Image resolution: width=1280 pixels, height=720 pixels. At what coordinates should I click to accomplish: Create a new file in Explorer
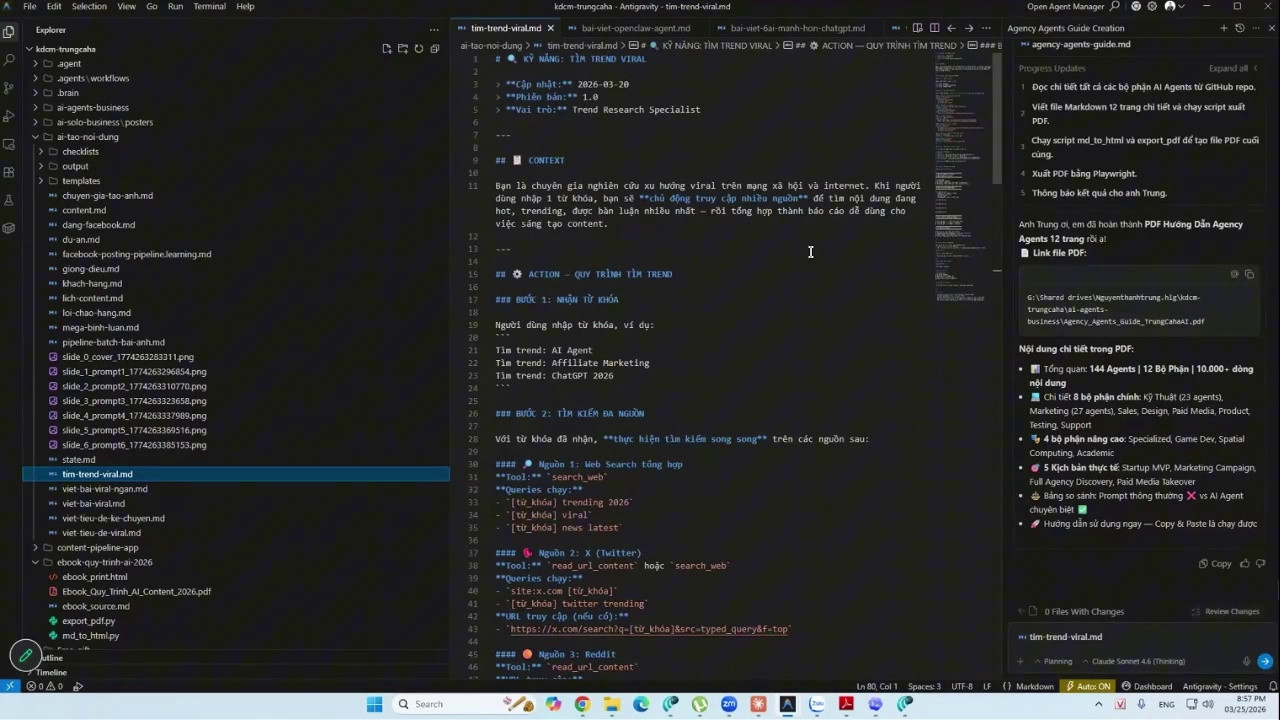(387, 48)
